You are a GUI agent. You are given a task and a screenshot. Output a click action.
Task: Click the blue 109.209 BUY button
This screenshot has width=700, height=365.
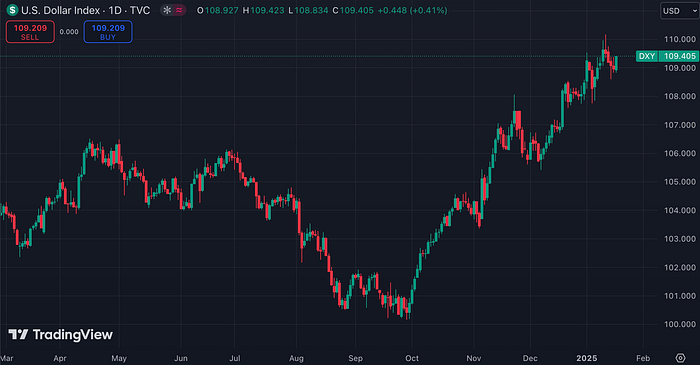point(108,32)
